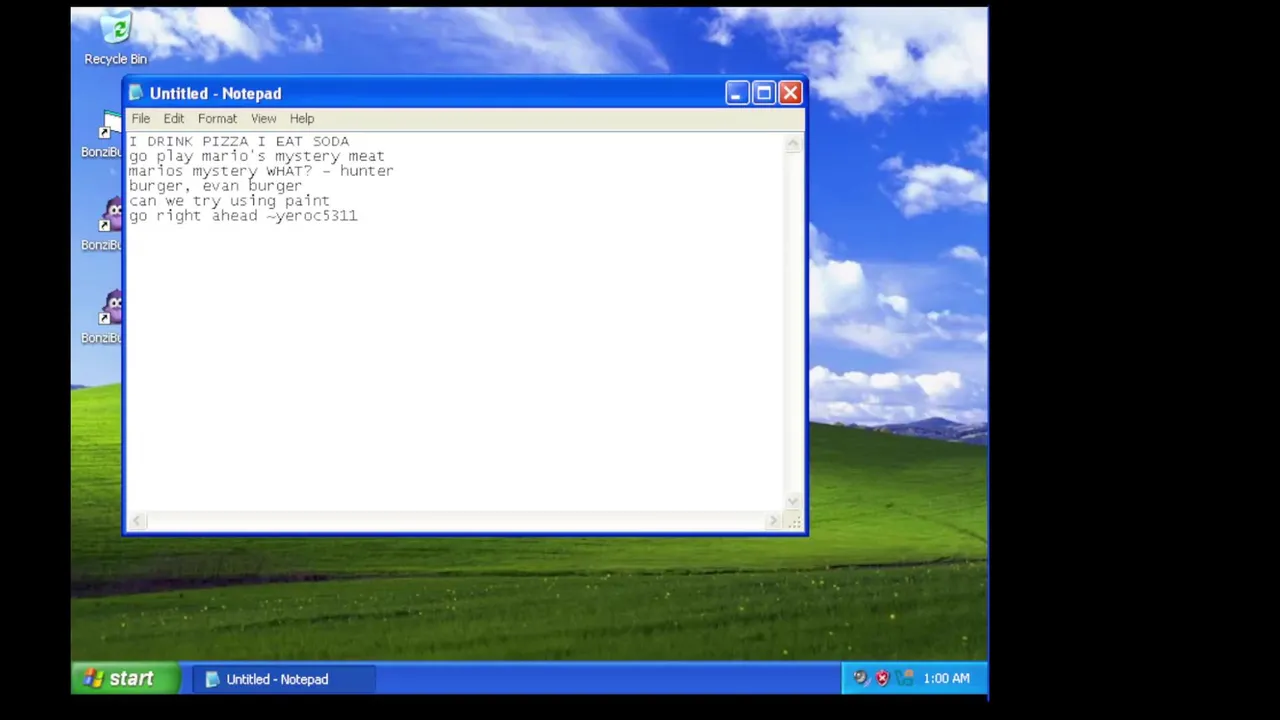Click the Start button
The width and height of the screenshot is (1280, 720).
click(126, 679)
